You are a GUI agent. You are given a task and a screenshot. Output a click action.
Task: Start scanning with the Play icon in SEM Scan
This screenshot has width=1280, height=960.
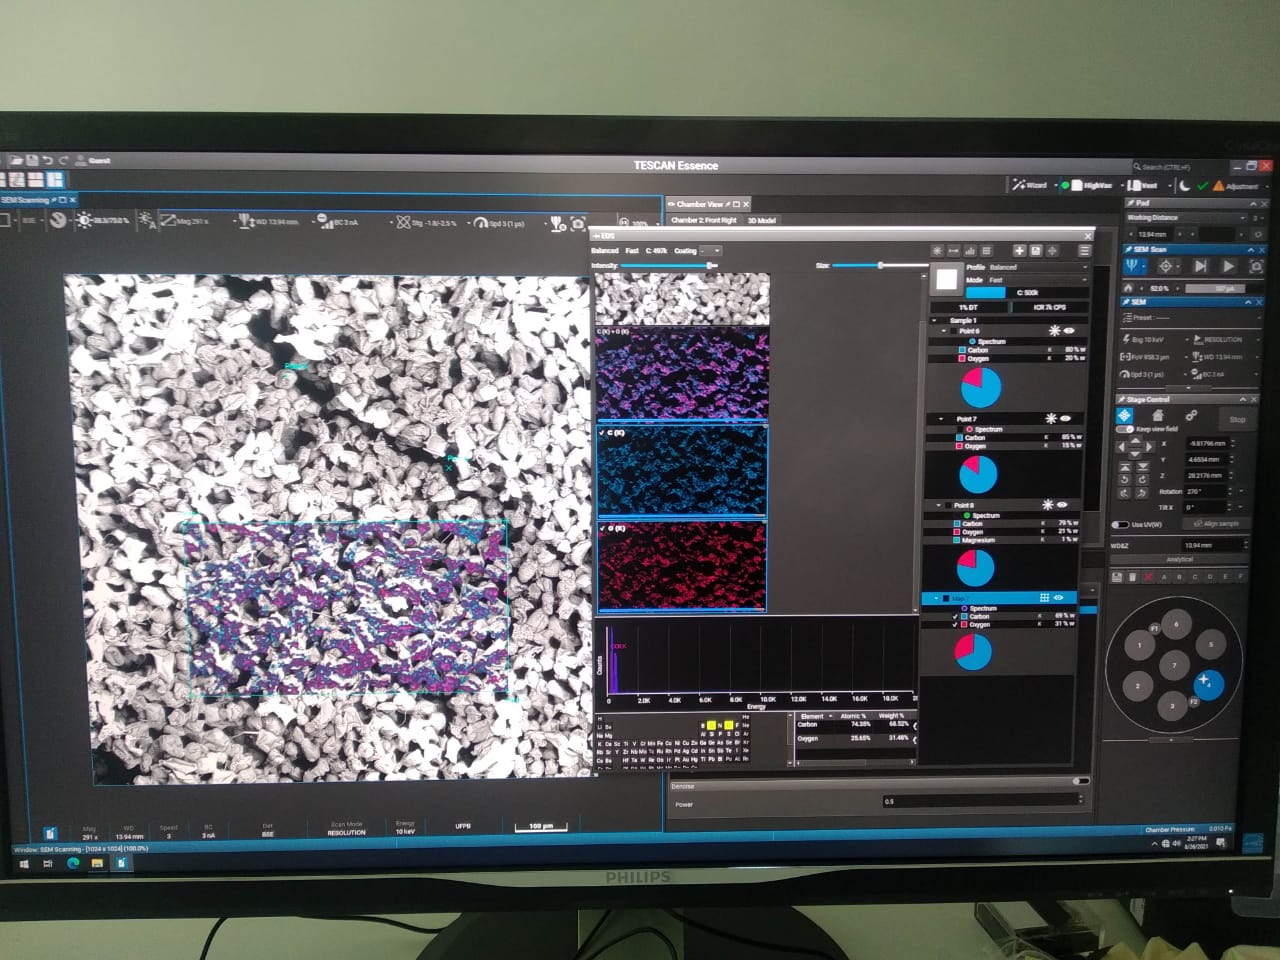[1228, 267]
